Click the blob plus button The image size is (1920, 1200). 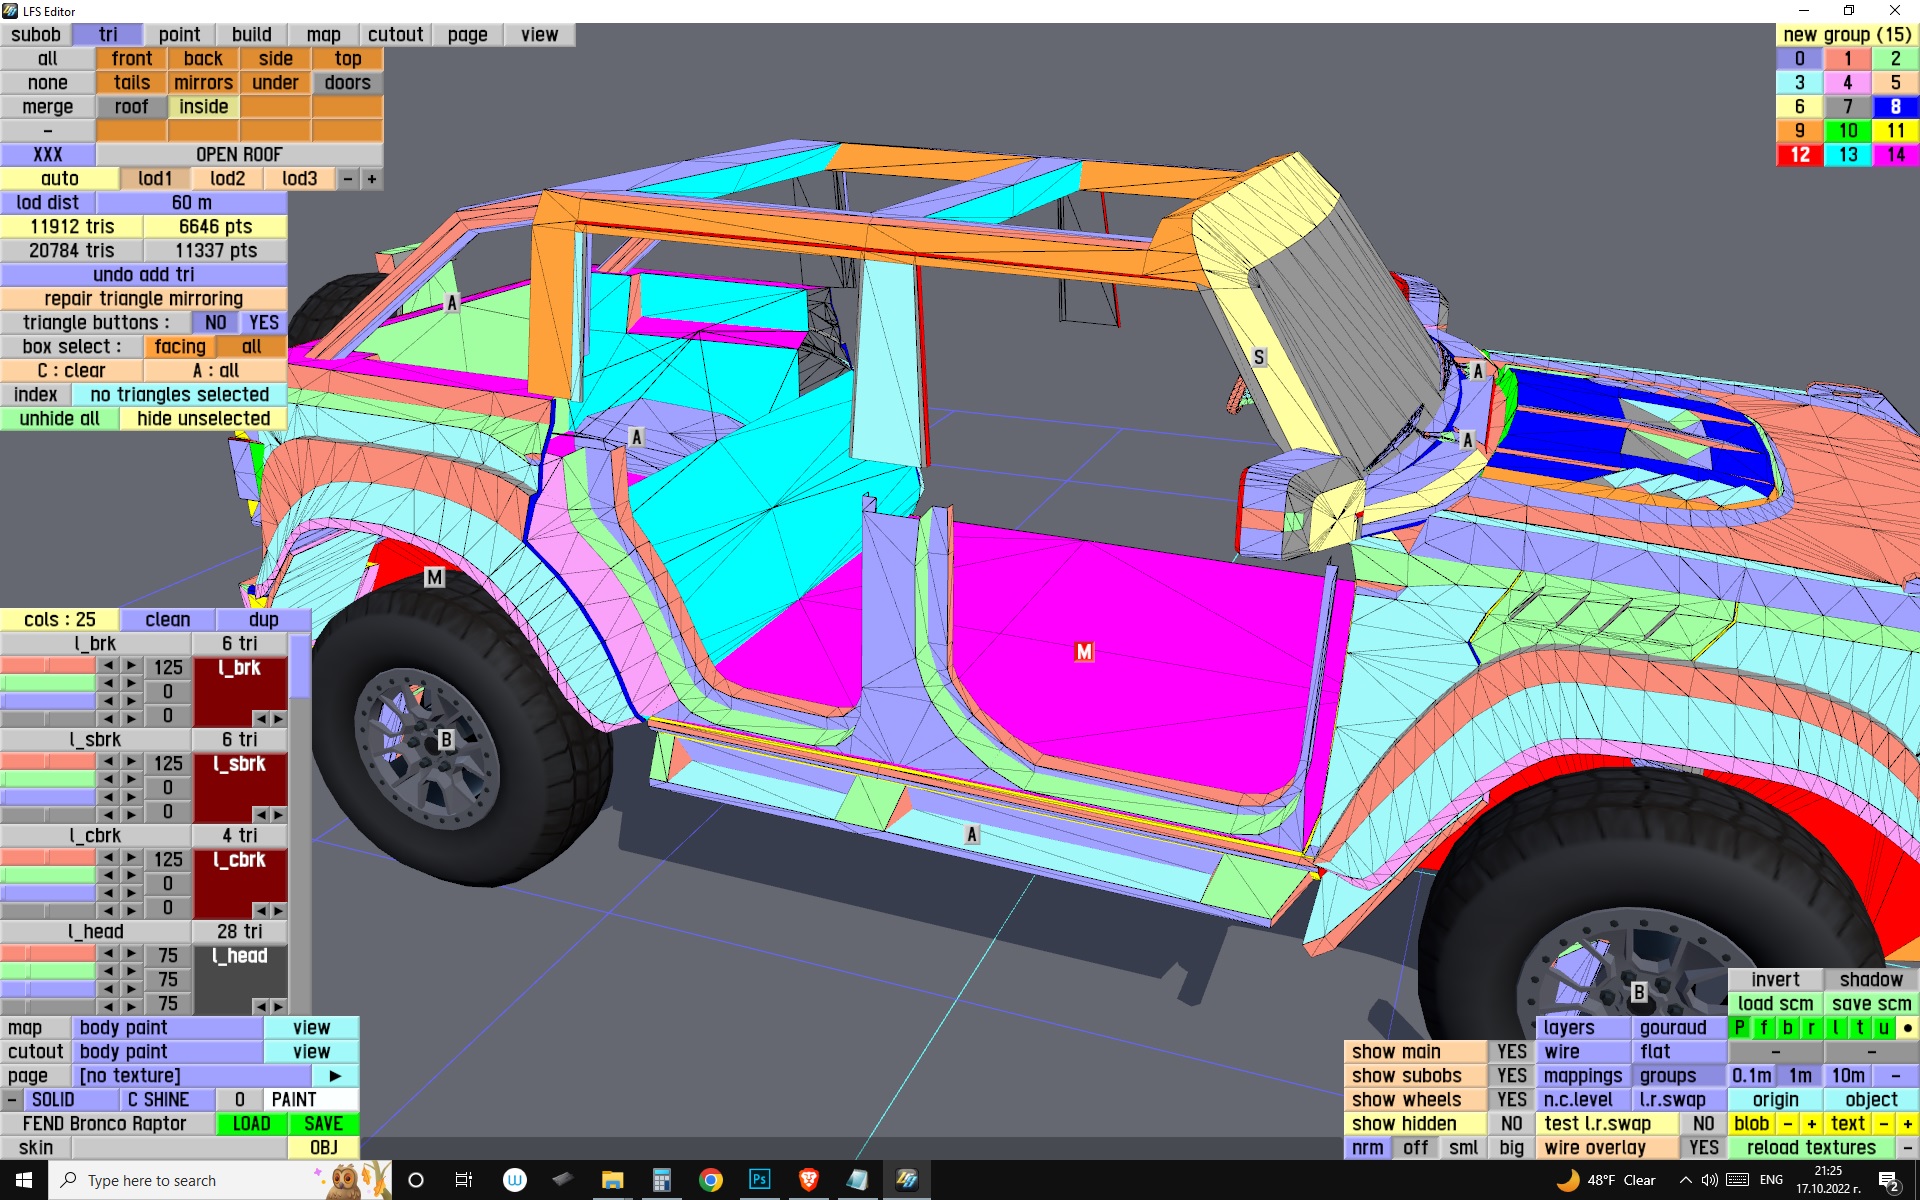click(1811, 1124)
